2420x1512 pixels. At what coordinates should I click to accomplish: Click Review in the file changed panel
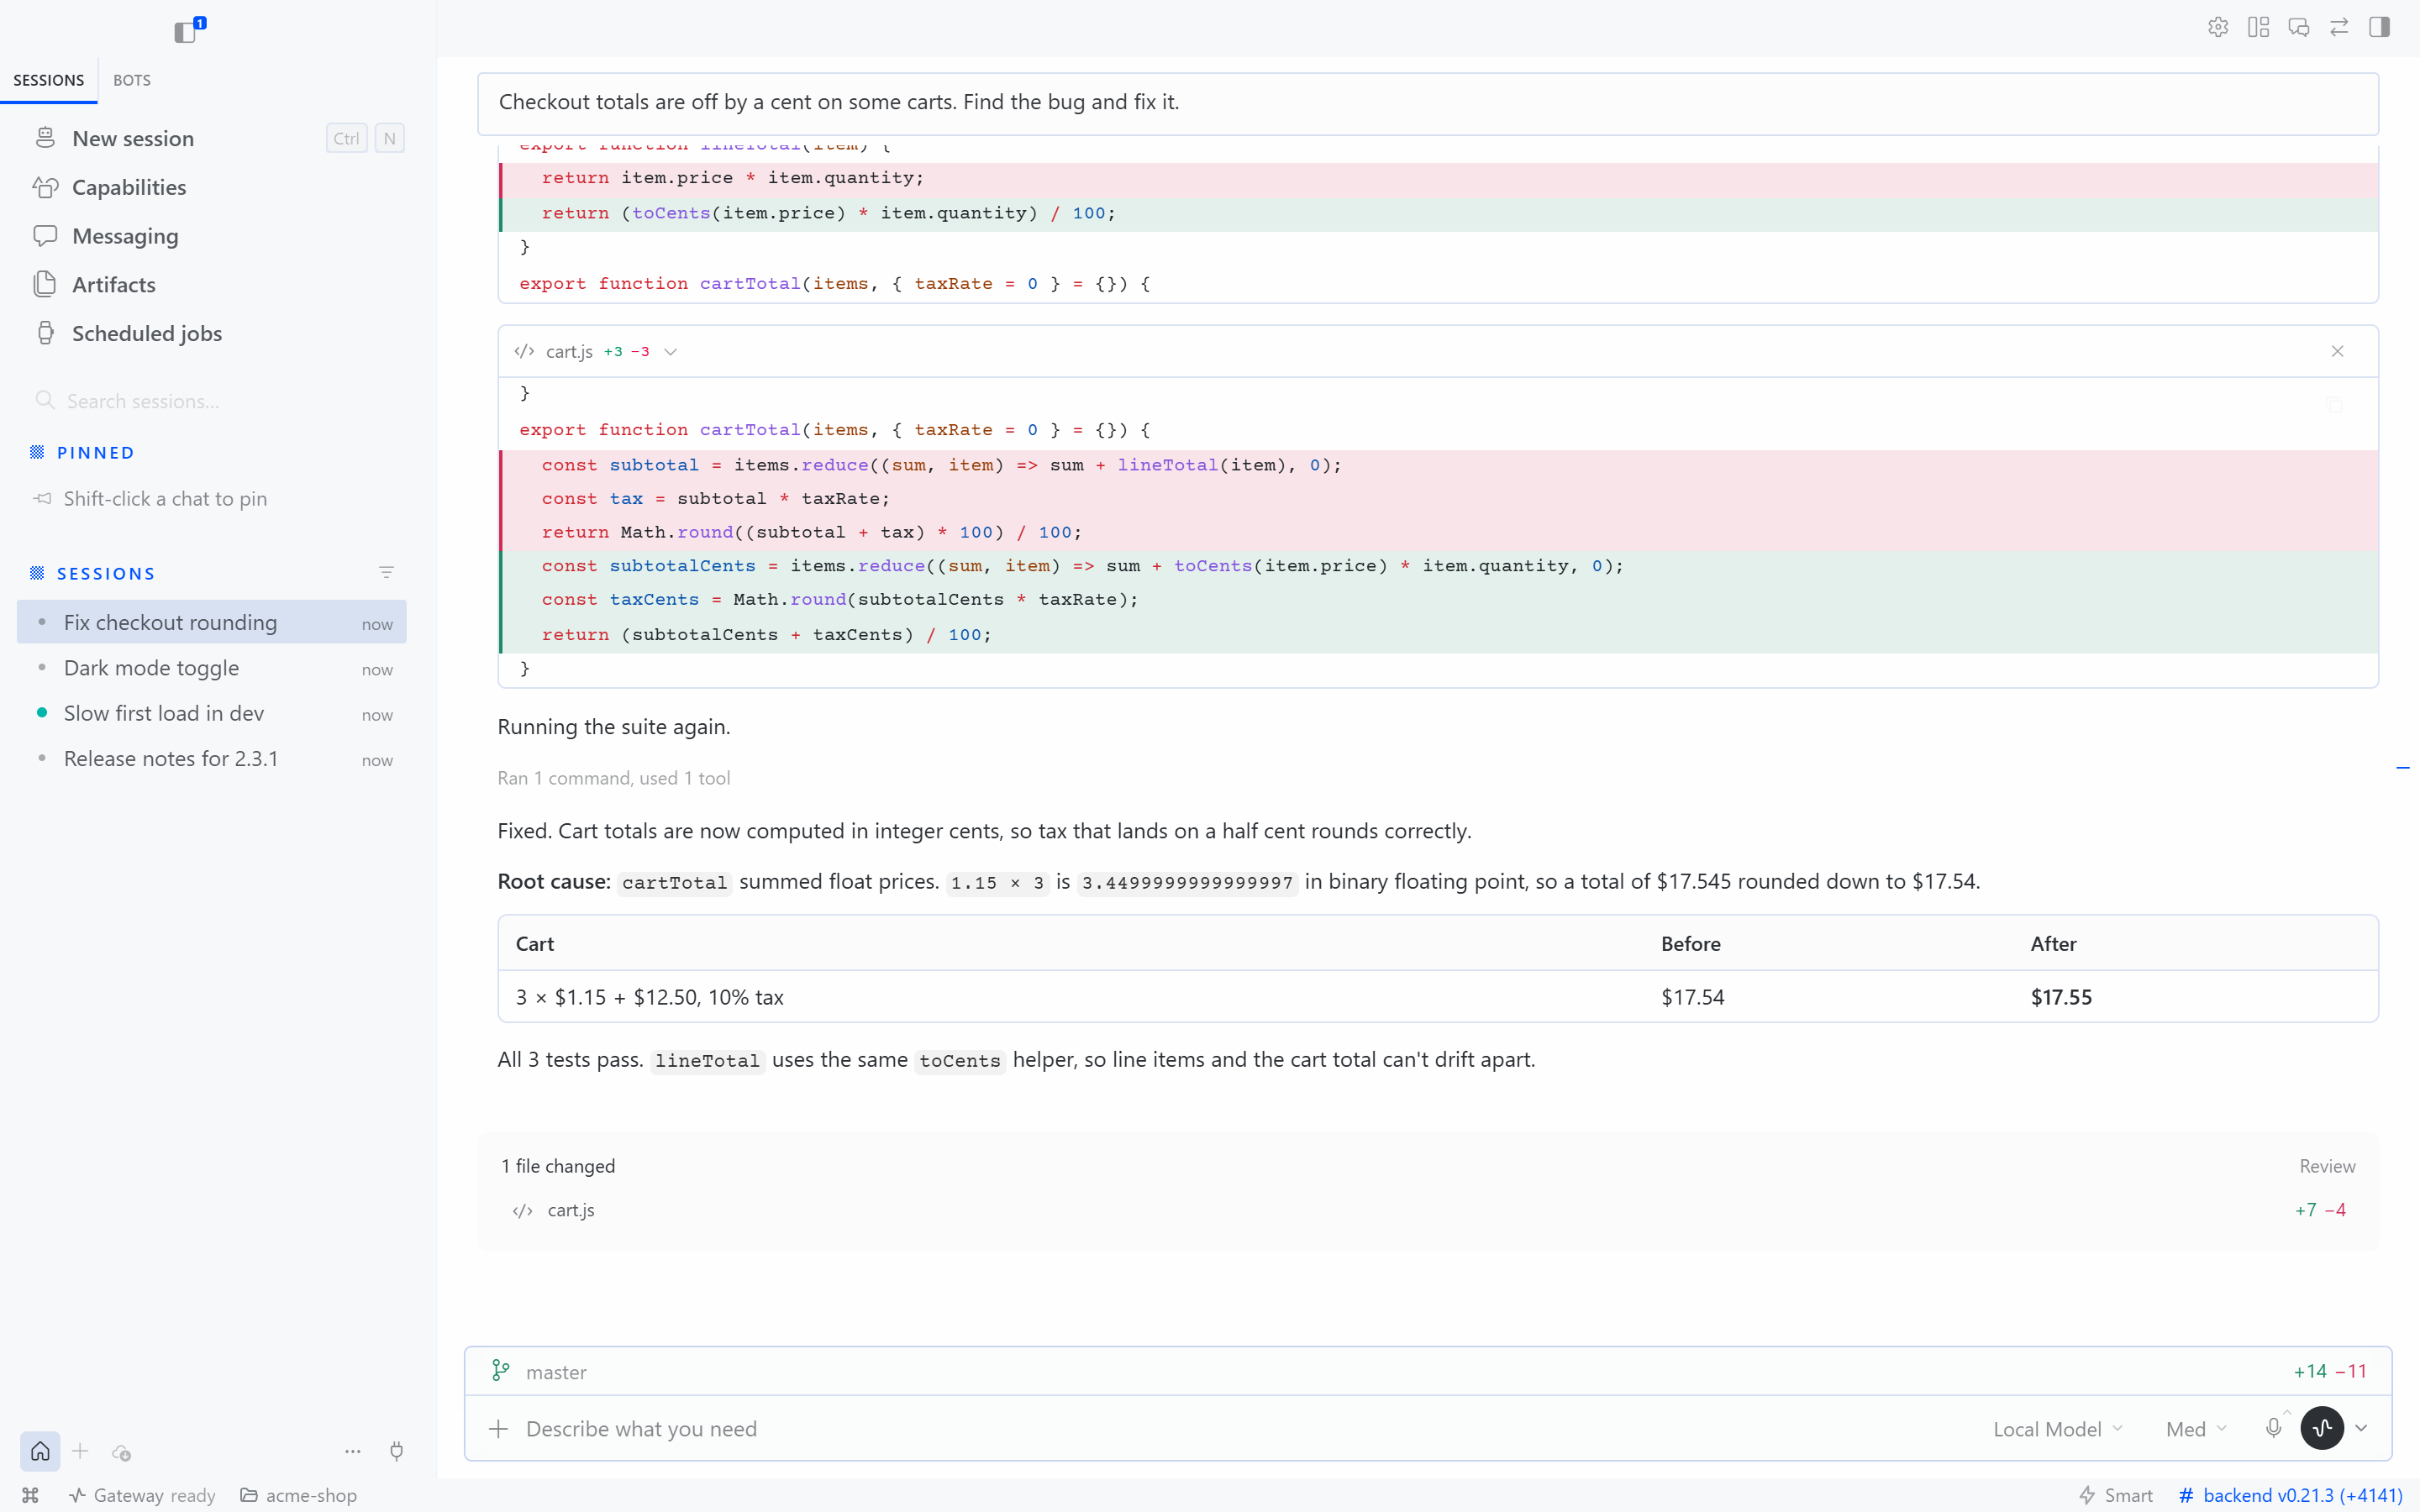[2327, 1166]
